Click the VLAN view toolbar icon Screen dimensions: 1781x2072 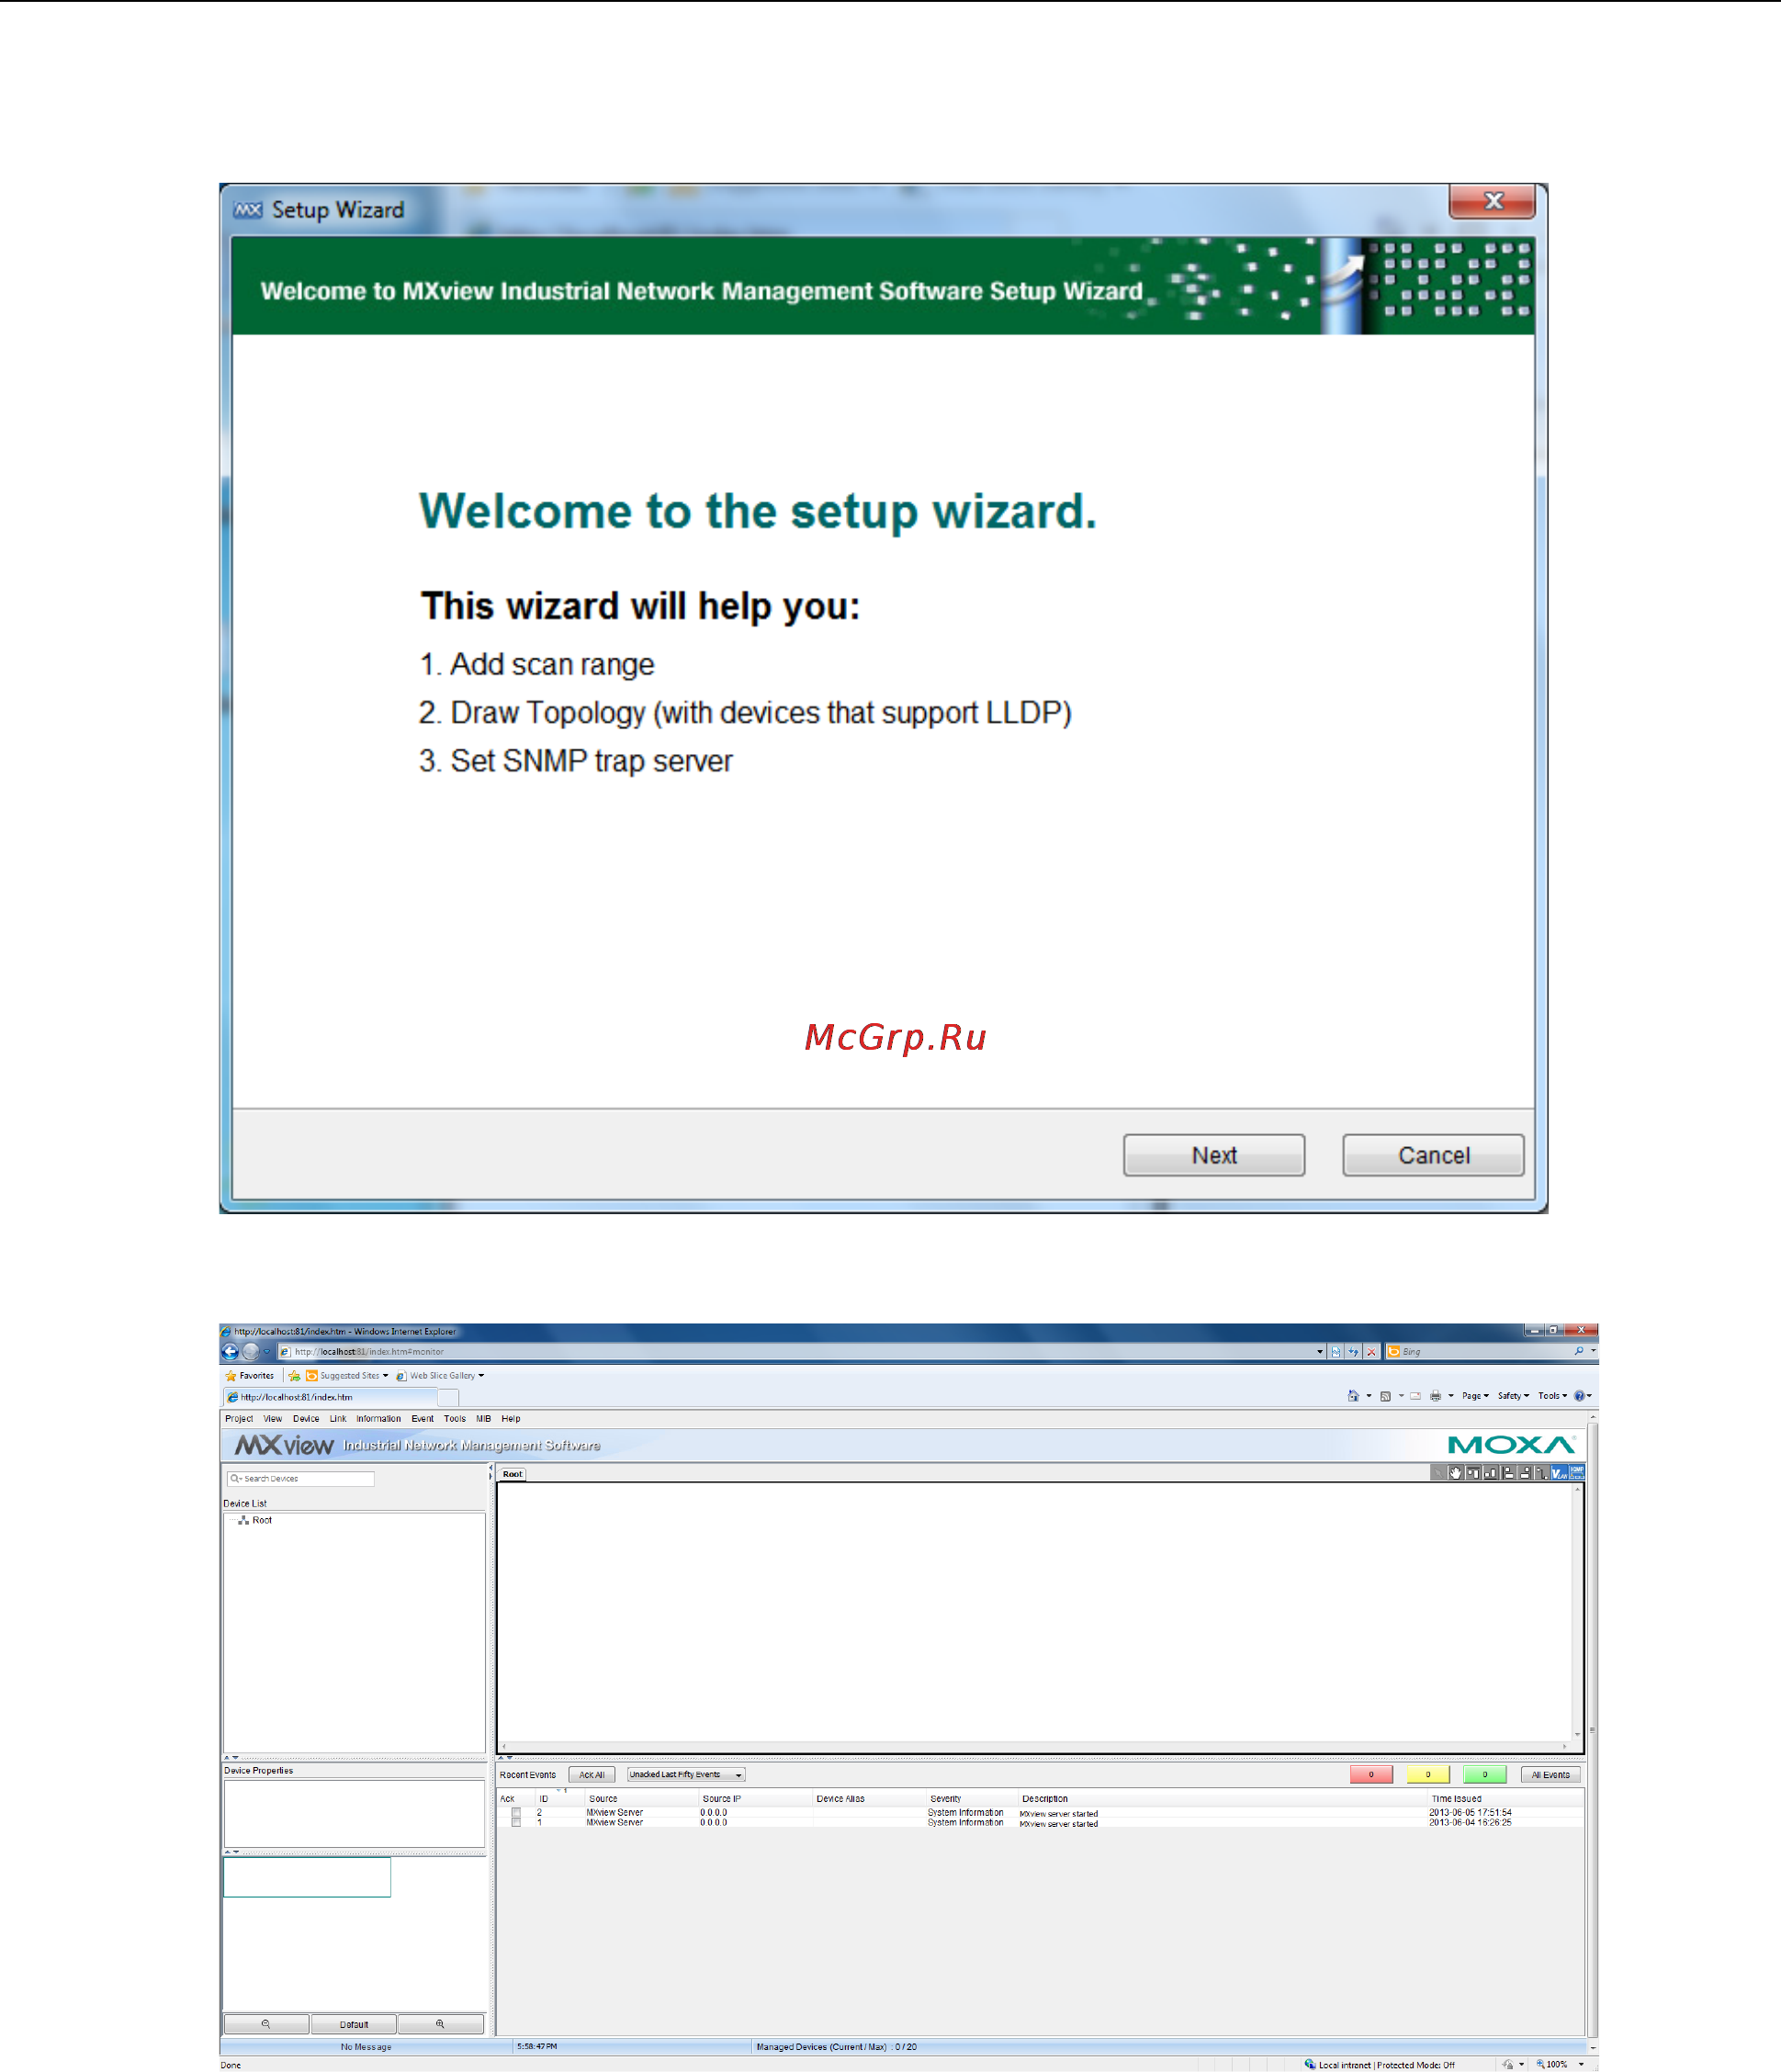(1560, 1473)
